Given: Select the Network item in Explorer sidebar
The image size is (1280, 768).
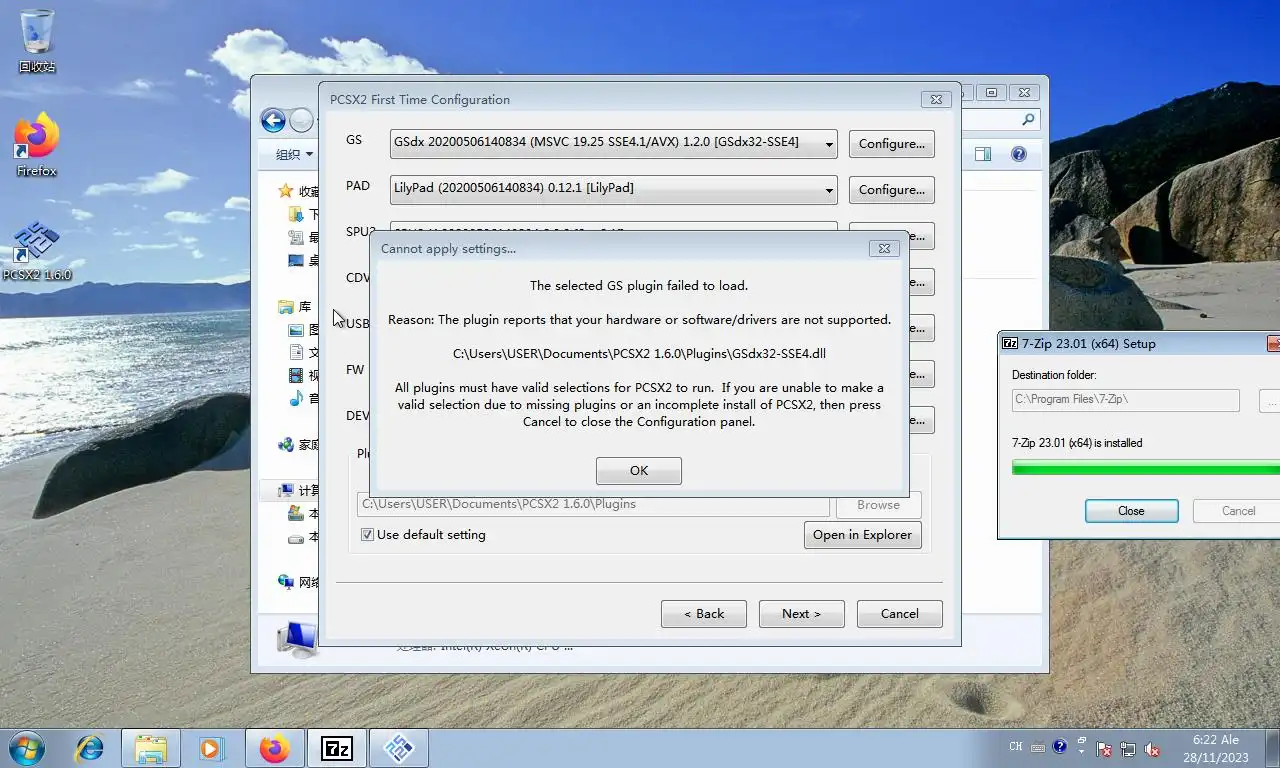Looking at the screenshot, I should point(298,582).
